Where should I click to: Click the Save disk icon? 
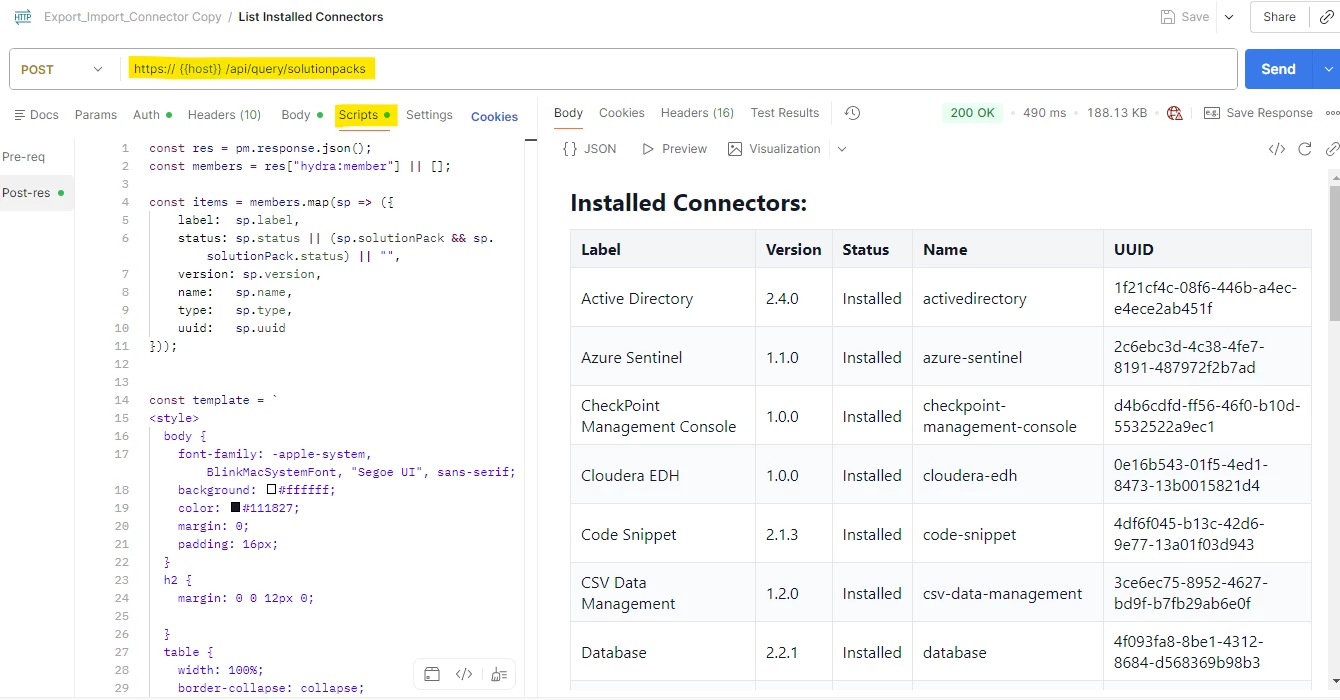(x=1167, y=17)
